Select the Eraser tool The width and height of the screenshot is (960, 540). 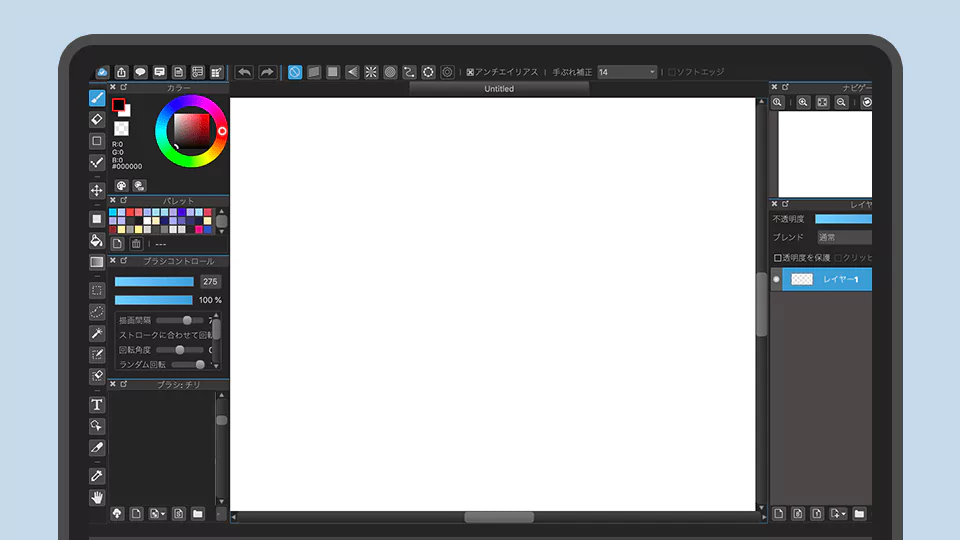97,119
